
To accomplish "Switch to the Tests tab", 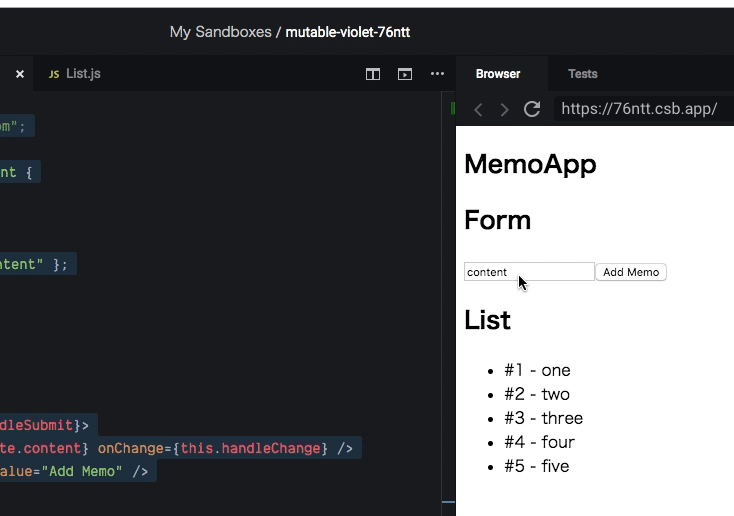I will [x=582, y=74].
